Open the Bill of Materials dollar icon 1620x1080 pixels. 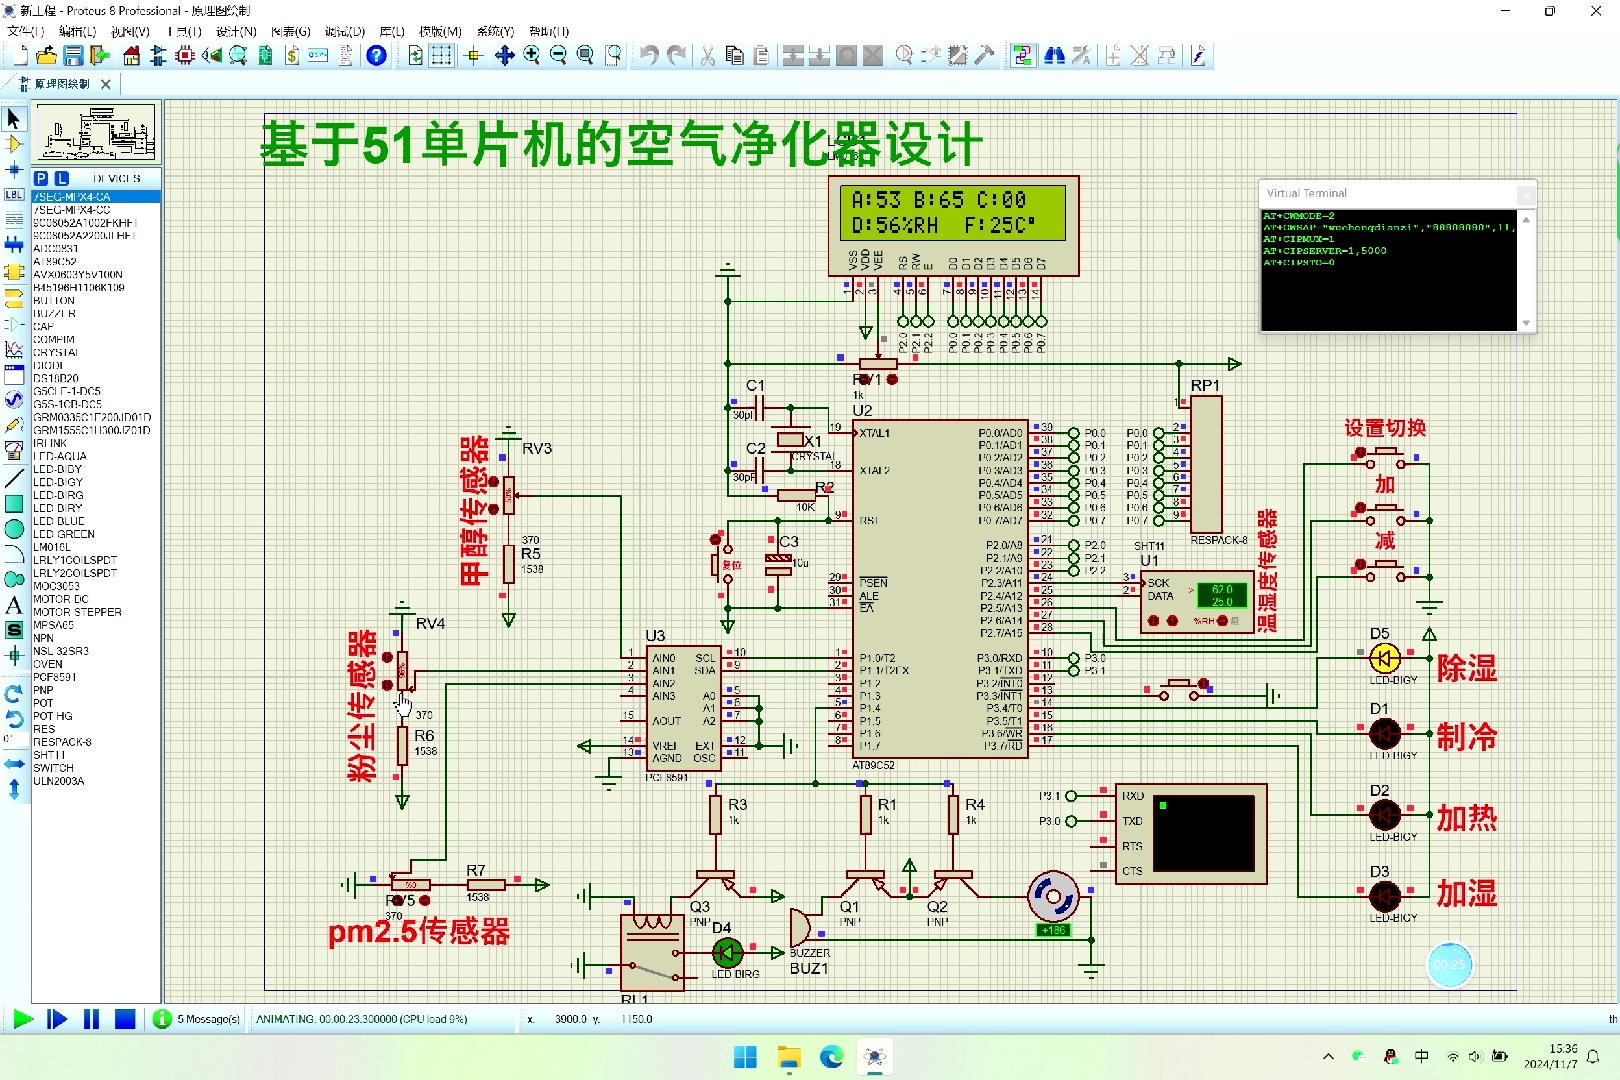(292, 56)
